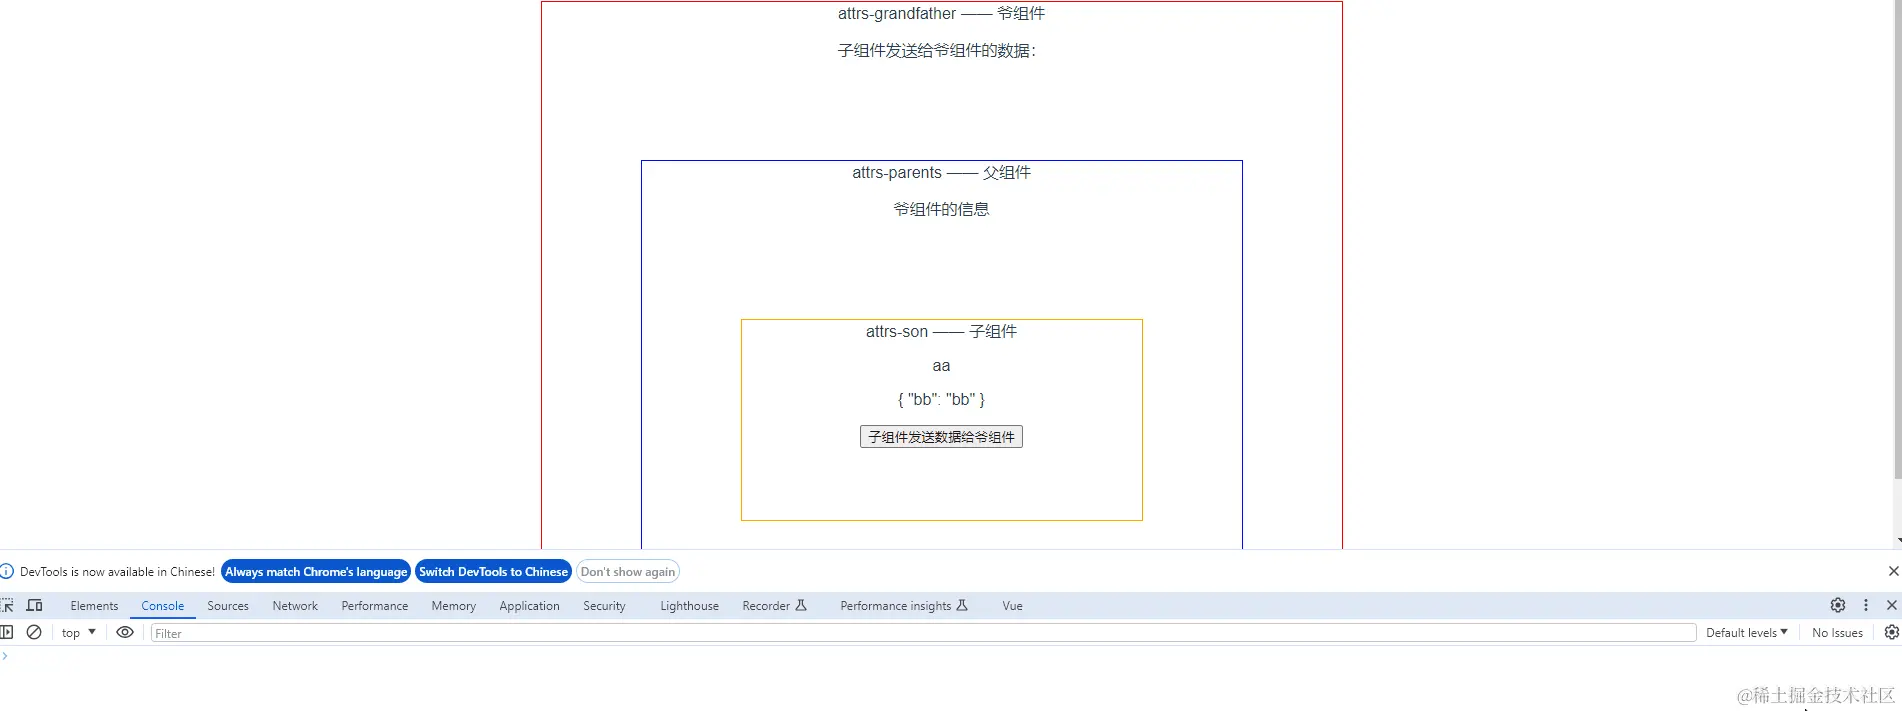Click Always match Chrome's language button

tap(316, 571)
